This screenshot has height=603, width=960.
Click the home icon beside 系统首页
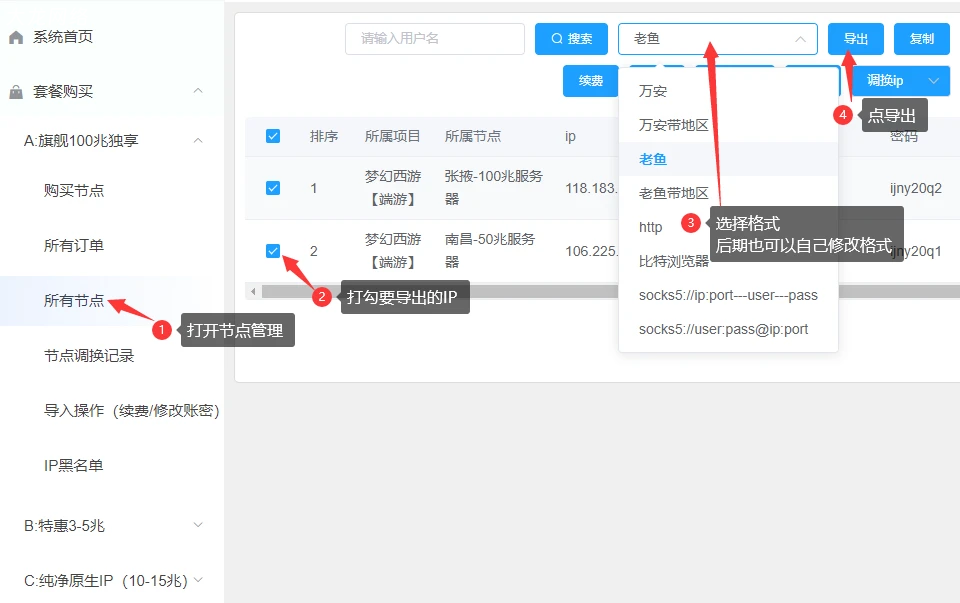(16, 38)
